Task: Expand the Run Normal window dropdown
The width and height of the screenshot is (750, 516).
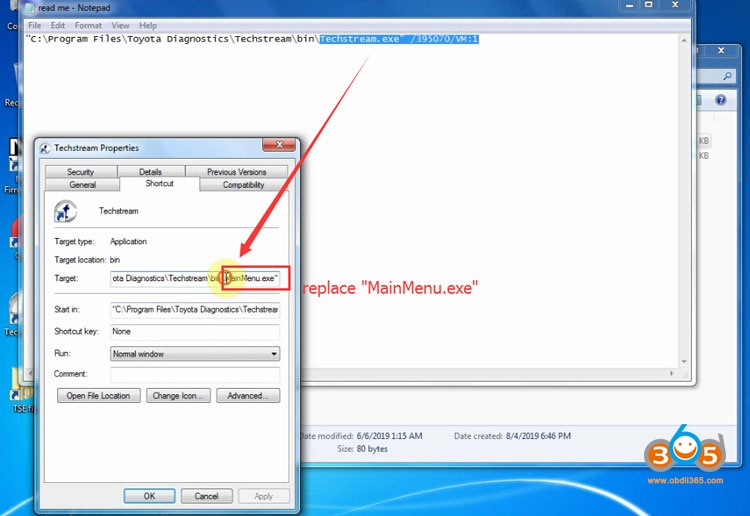Action: tap(195, 354)
